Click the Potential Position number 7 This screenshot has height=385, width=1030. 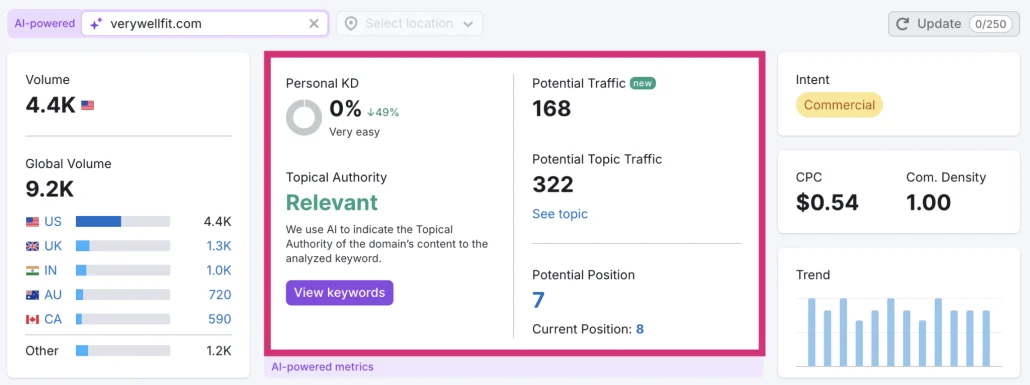point(539,300)
